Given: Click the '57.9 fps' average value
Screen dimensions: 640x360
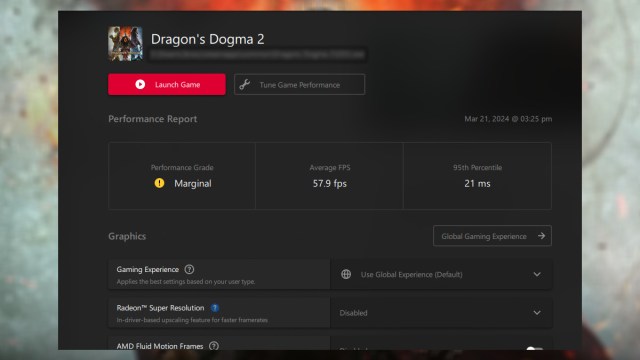Looking at the screenshot, I should [330, 183].
